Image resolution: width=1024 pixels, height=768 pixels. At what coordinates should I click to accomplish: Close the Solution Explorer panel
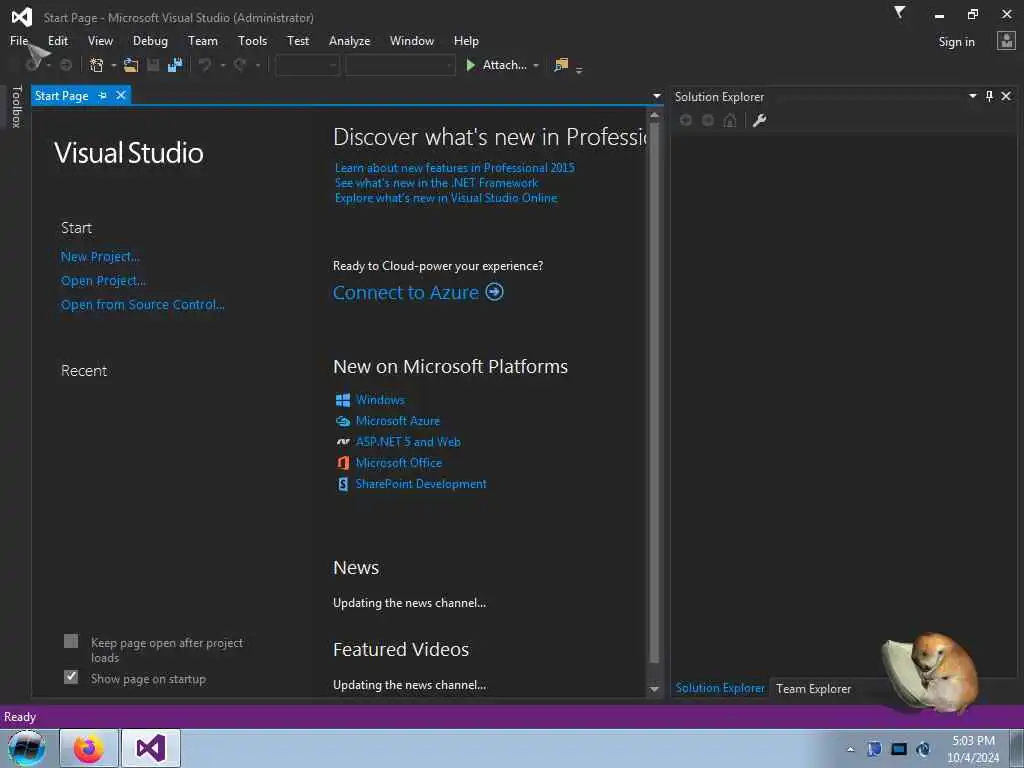pyautogui.click(x=1006, y=96)
